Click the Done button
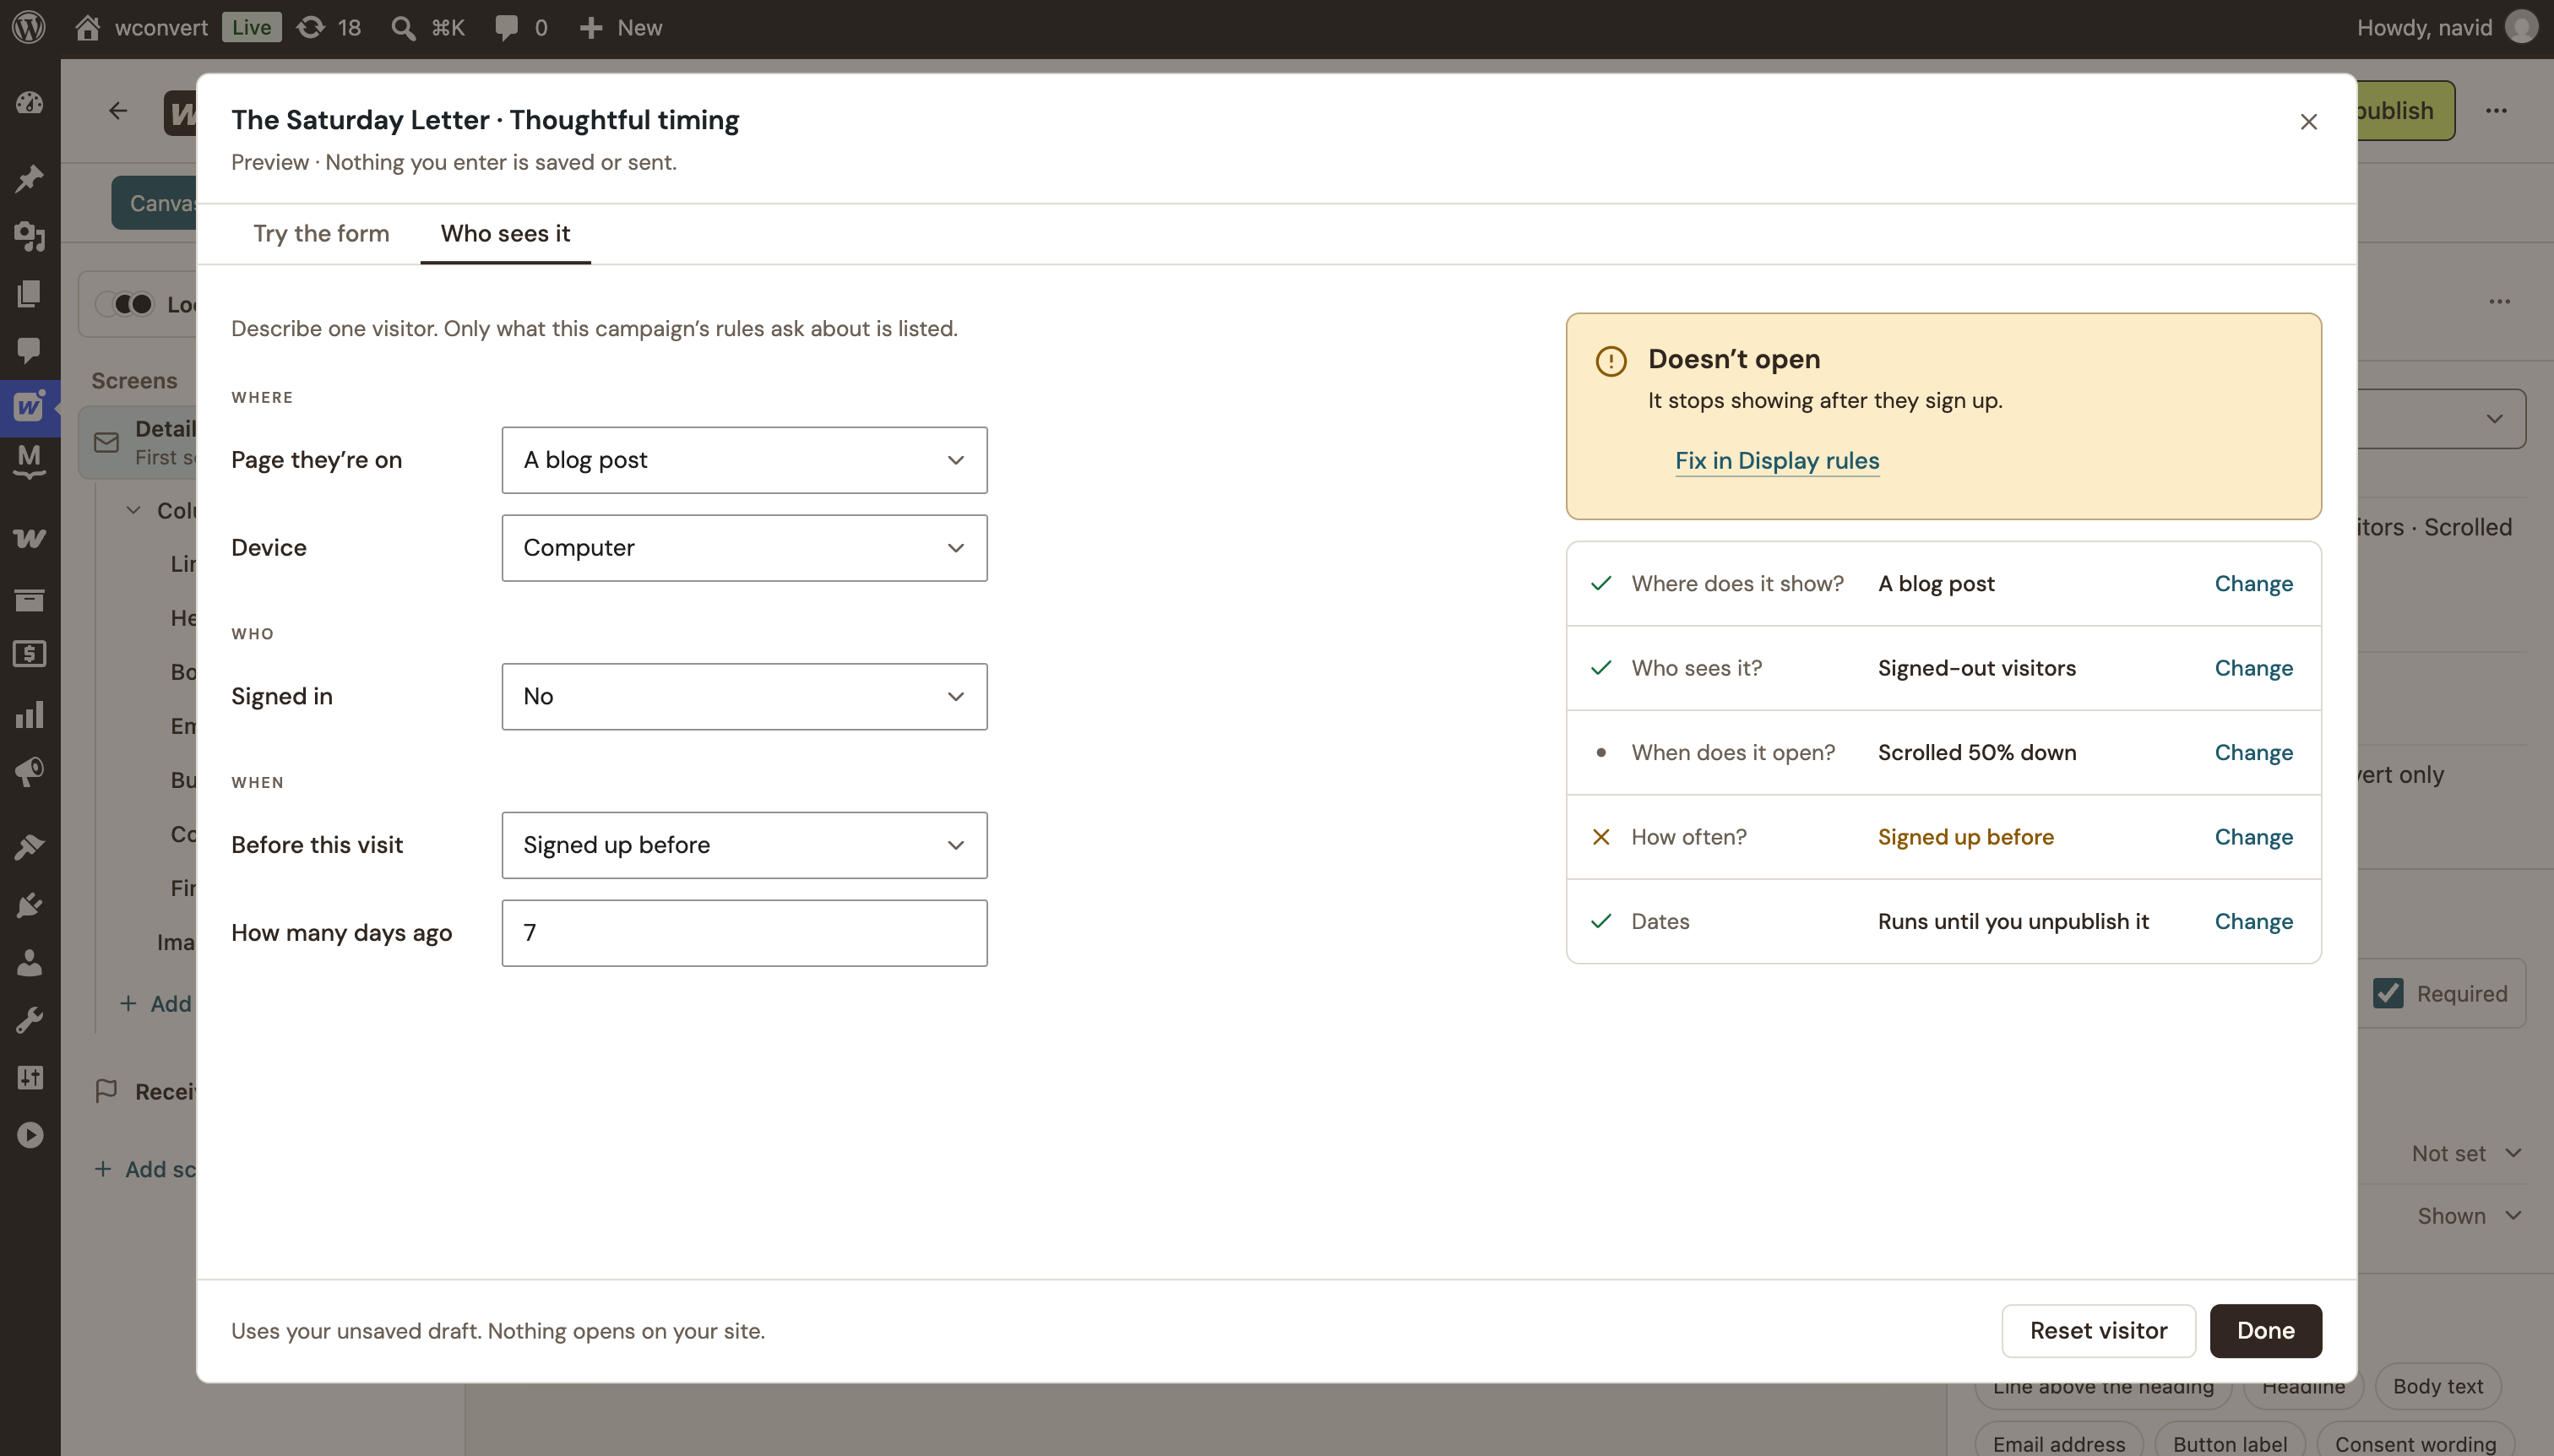Image resolution: width=2554 pixels, height=1456 pixels. (x=2265, y=1330)
